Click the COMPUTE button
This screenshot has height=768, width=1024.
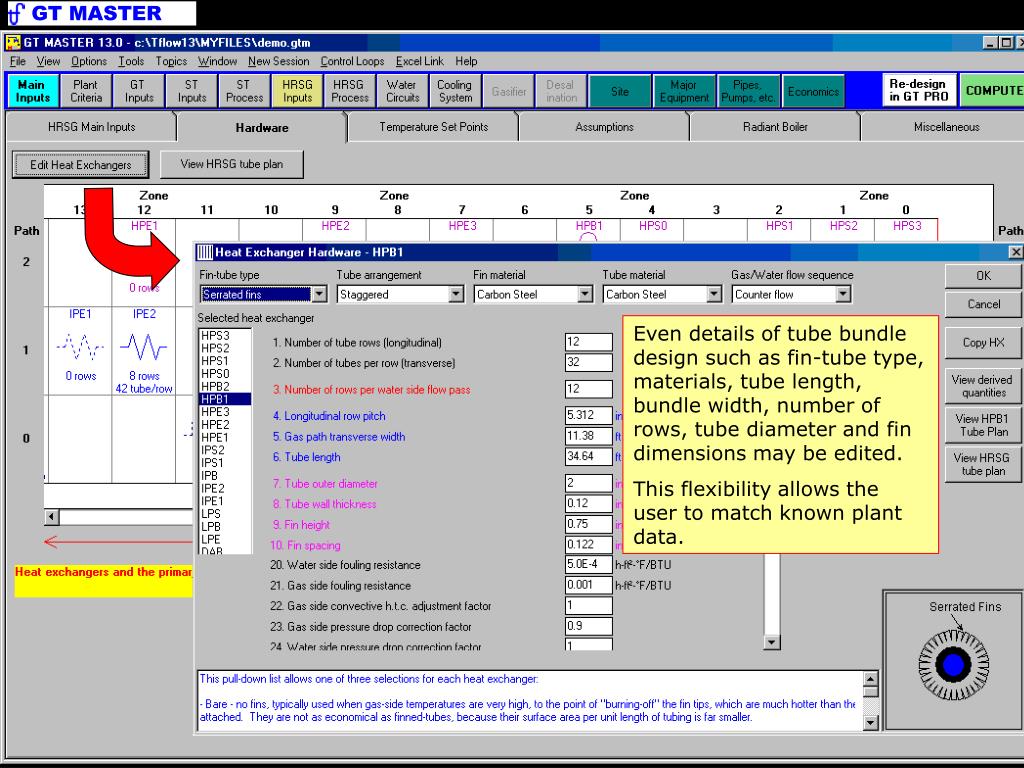(x=993, y=90)
